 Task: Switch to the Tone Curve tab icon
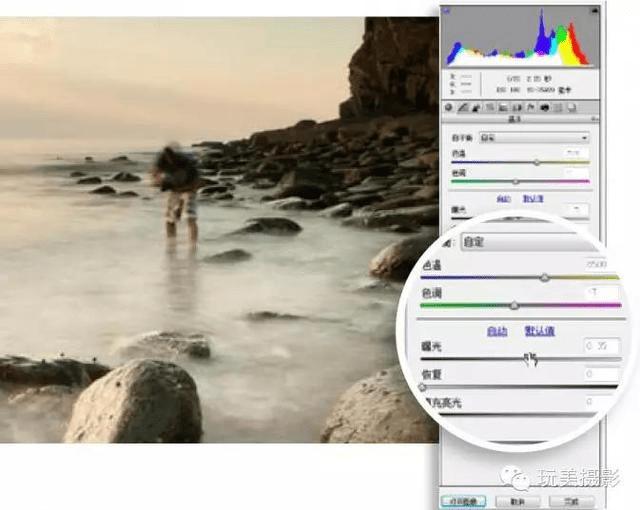click(463, 108)
